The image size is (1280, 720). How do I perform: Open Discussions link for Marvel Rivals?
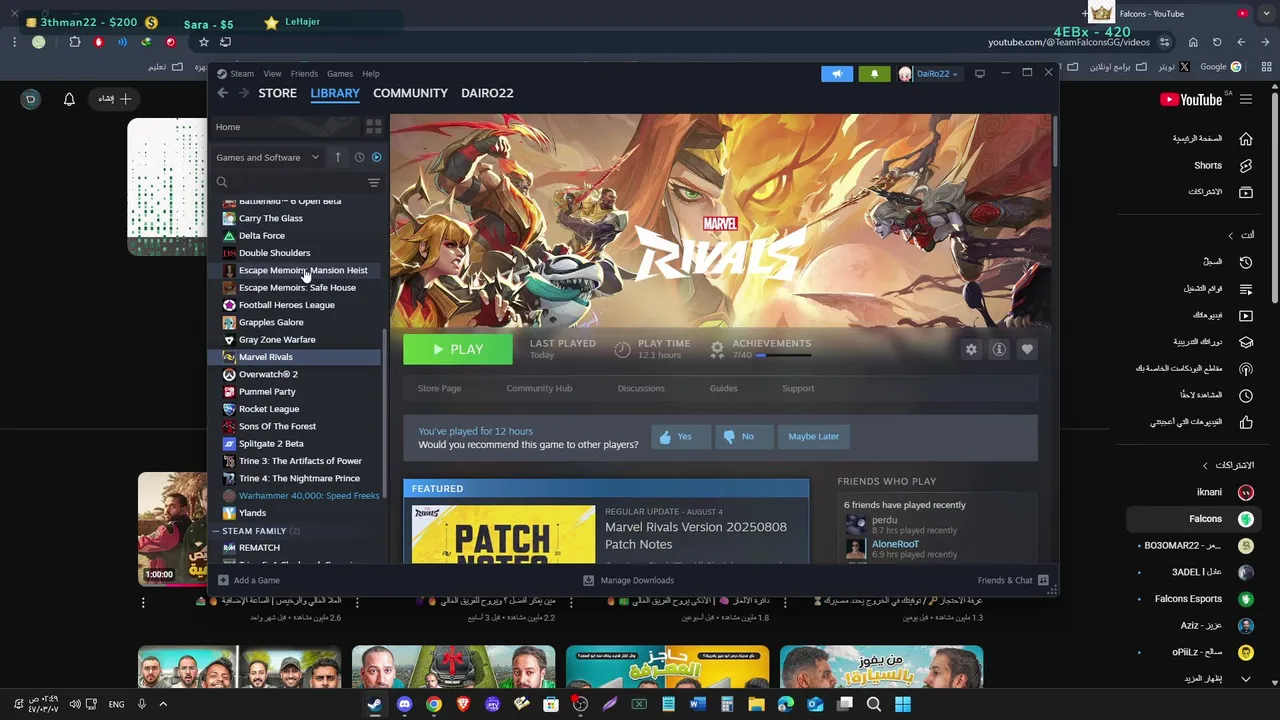coord(641,388)
